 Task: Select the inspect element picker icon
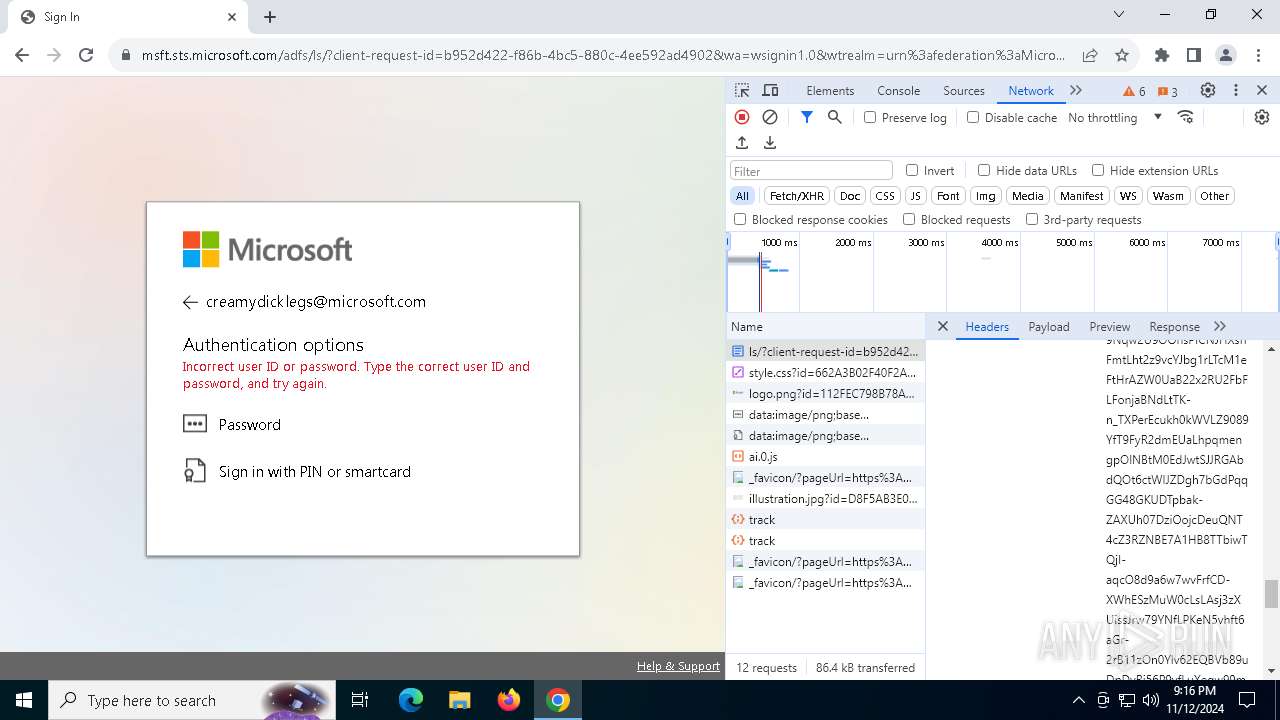pos(742,90)
